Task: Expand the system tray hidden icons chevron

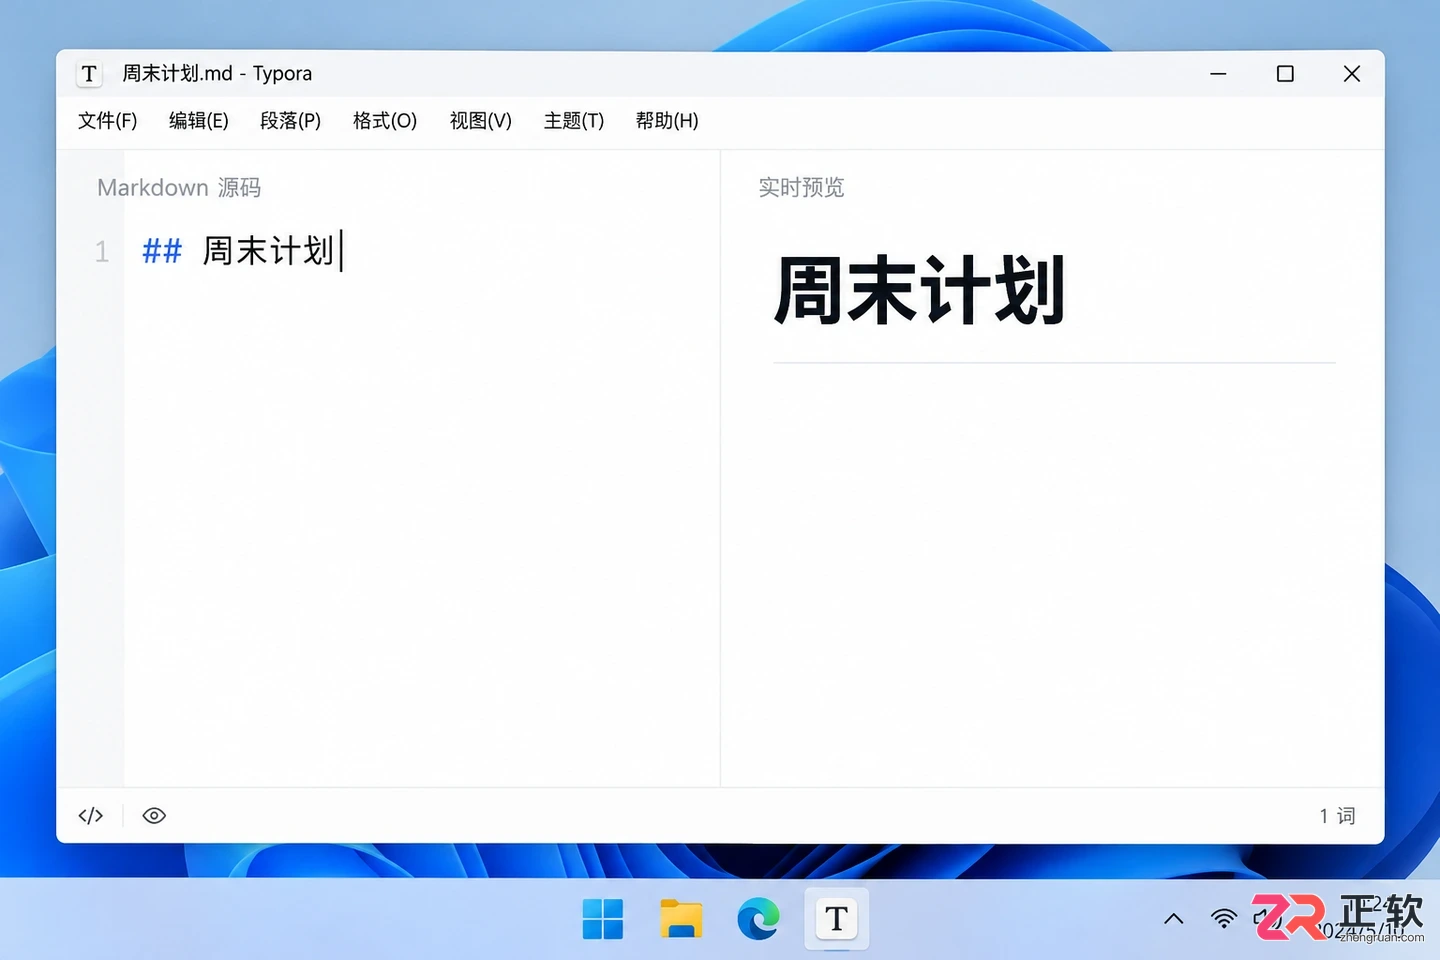Action: coord(1174,919)
